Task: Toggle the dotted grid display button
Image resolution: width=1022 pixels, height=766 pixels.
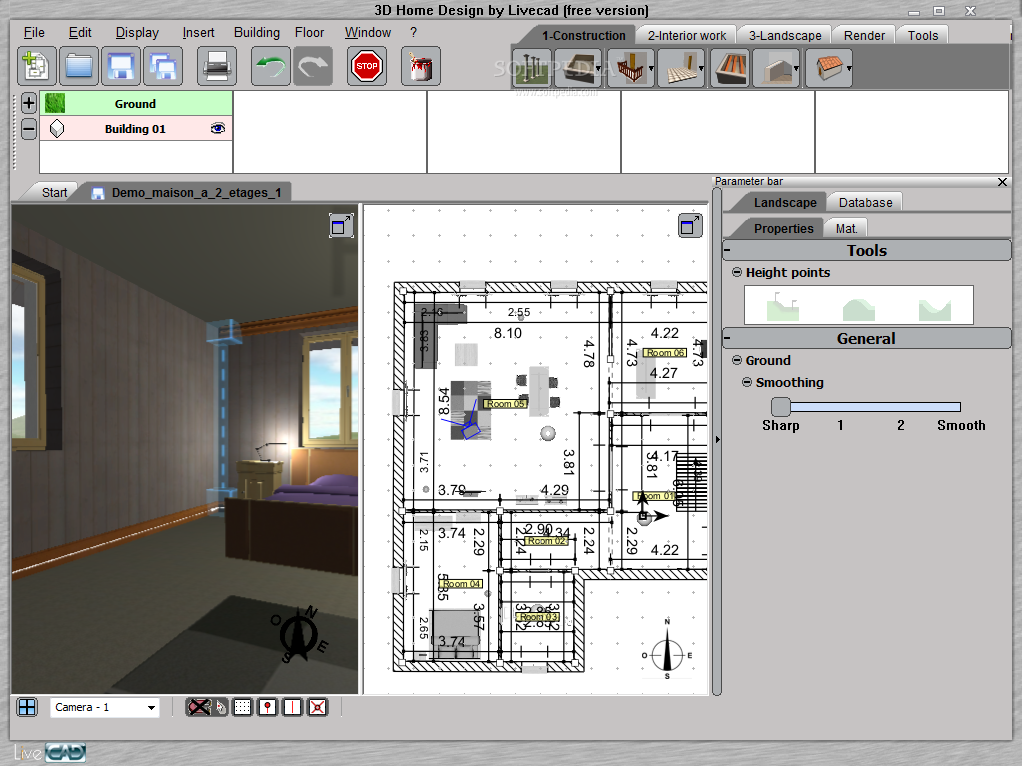Action: coord(242,707)
